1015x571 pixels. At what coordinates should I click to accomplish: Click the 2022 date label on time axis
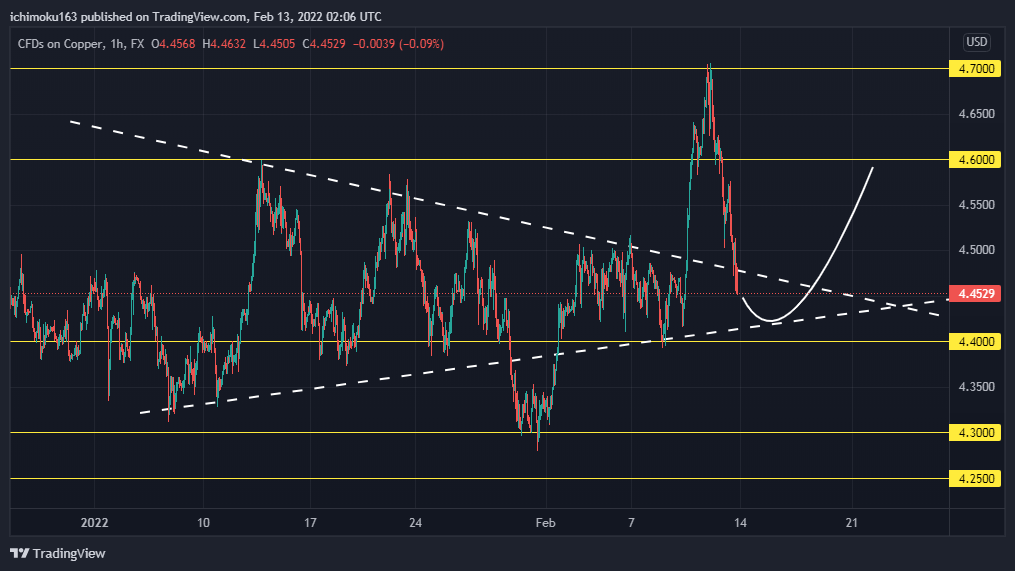coord(95,522)
